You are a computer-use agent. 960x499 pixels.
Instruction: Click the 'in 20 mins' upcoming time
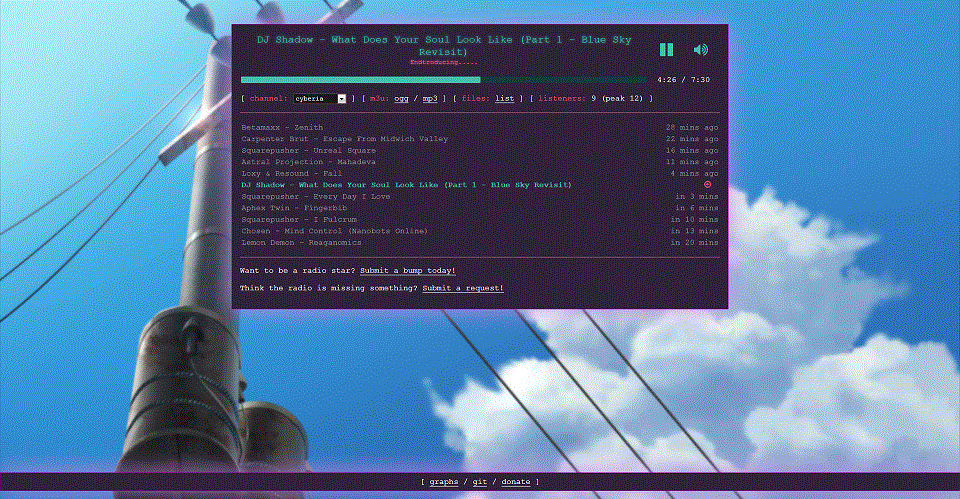click(x=694, y=243)
